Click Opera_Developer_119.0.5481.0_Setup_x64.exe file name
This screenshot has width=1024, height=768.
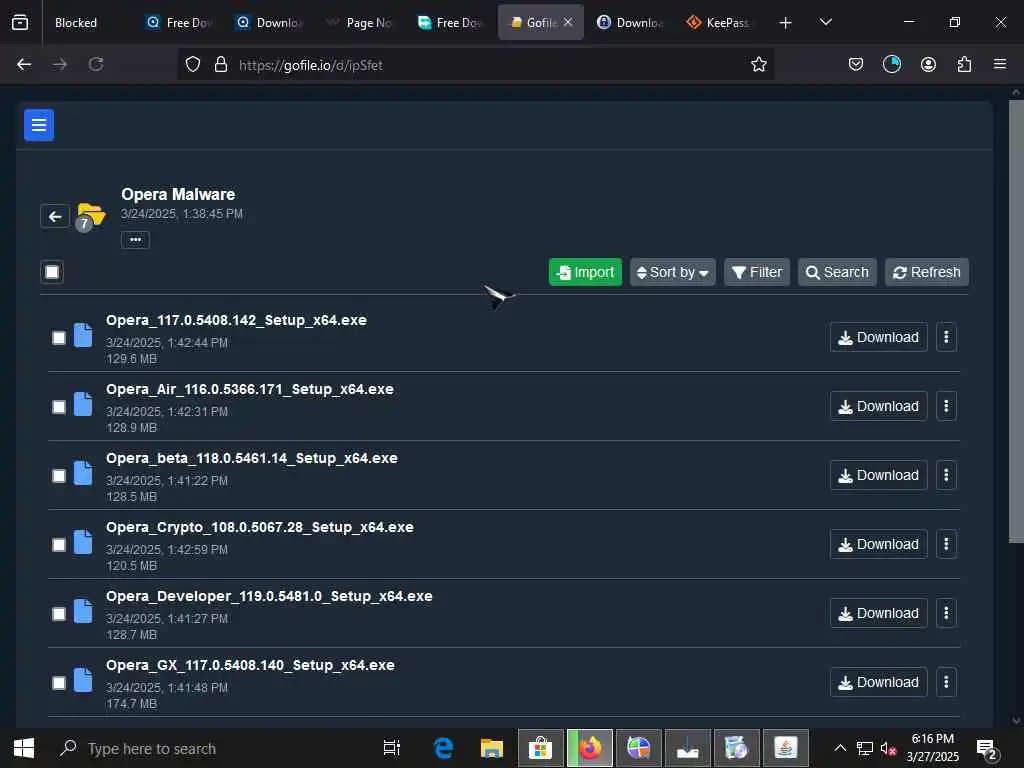[x=269, y=596]
